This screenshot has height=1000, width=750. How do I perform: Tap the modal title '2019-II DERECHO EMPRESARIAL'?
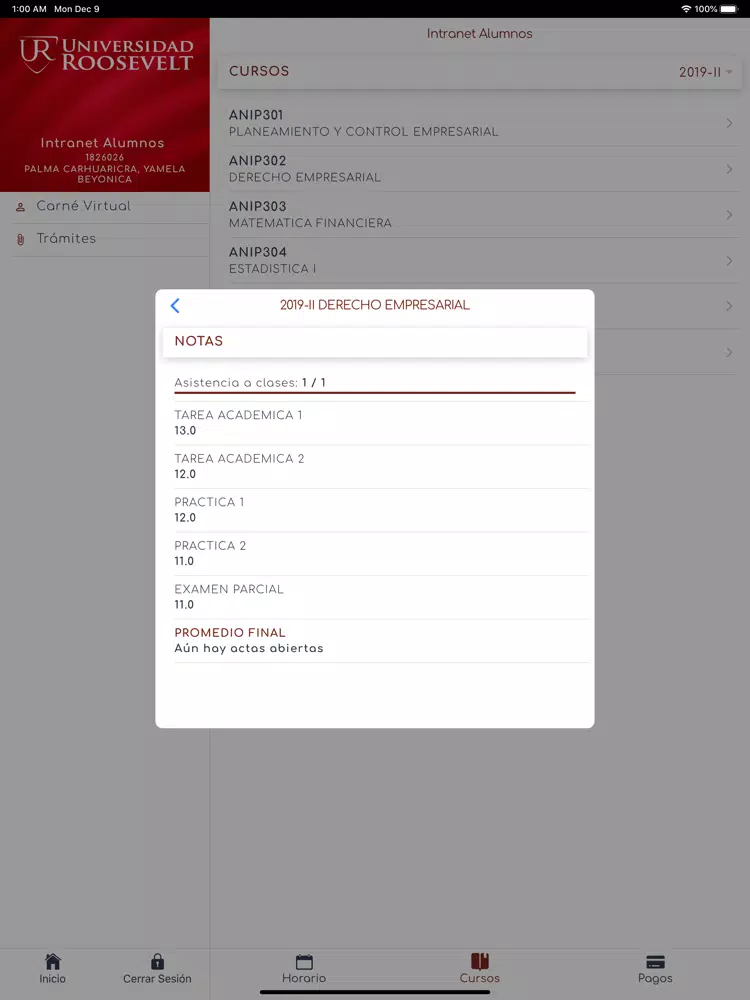pyautogui.click(x=375, y=305)
